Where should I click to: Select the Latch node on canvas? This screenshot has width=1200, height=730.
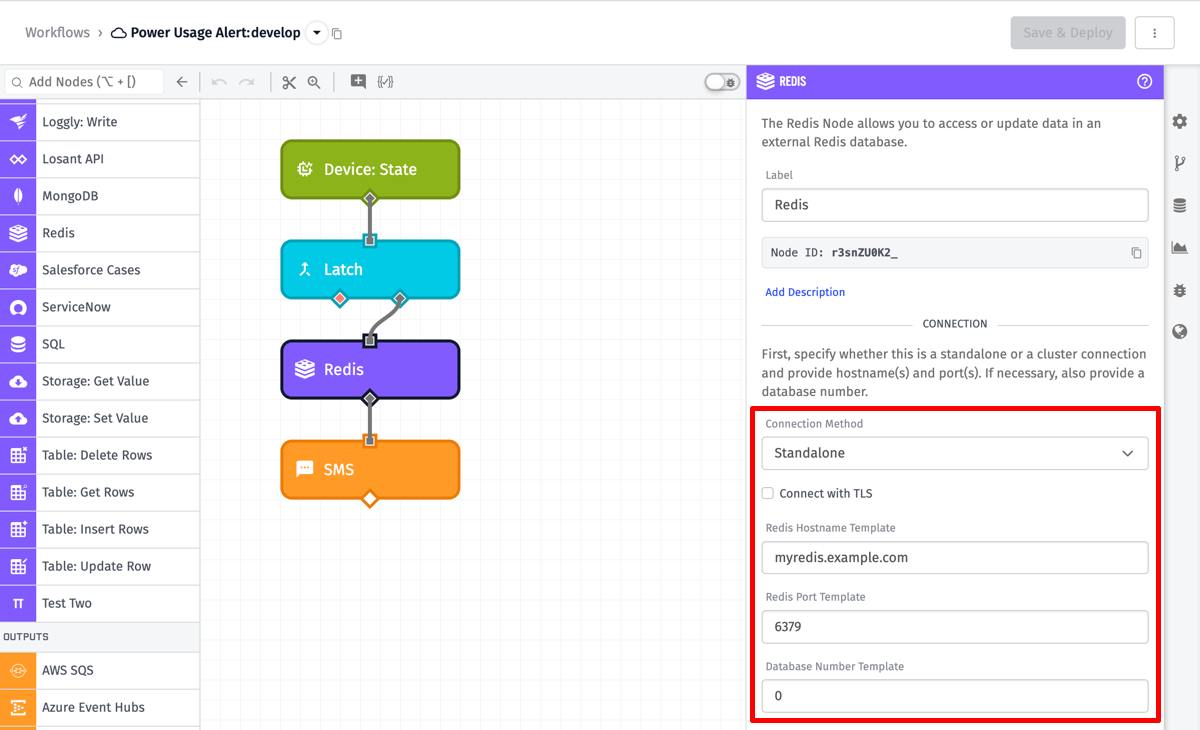370,269
